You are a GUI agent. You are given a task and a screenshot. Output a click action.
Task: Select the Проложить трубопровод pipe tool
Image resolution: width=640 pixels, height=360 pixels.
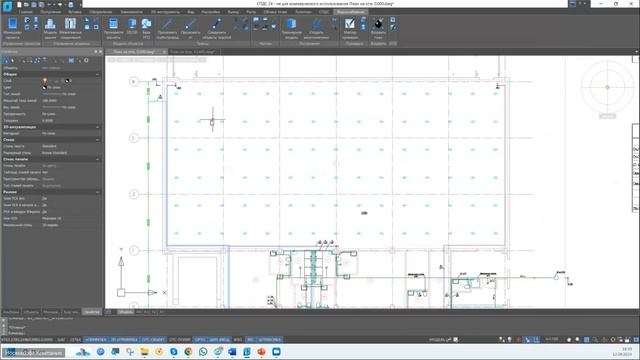pos(167,28)
